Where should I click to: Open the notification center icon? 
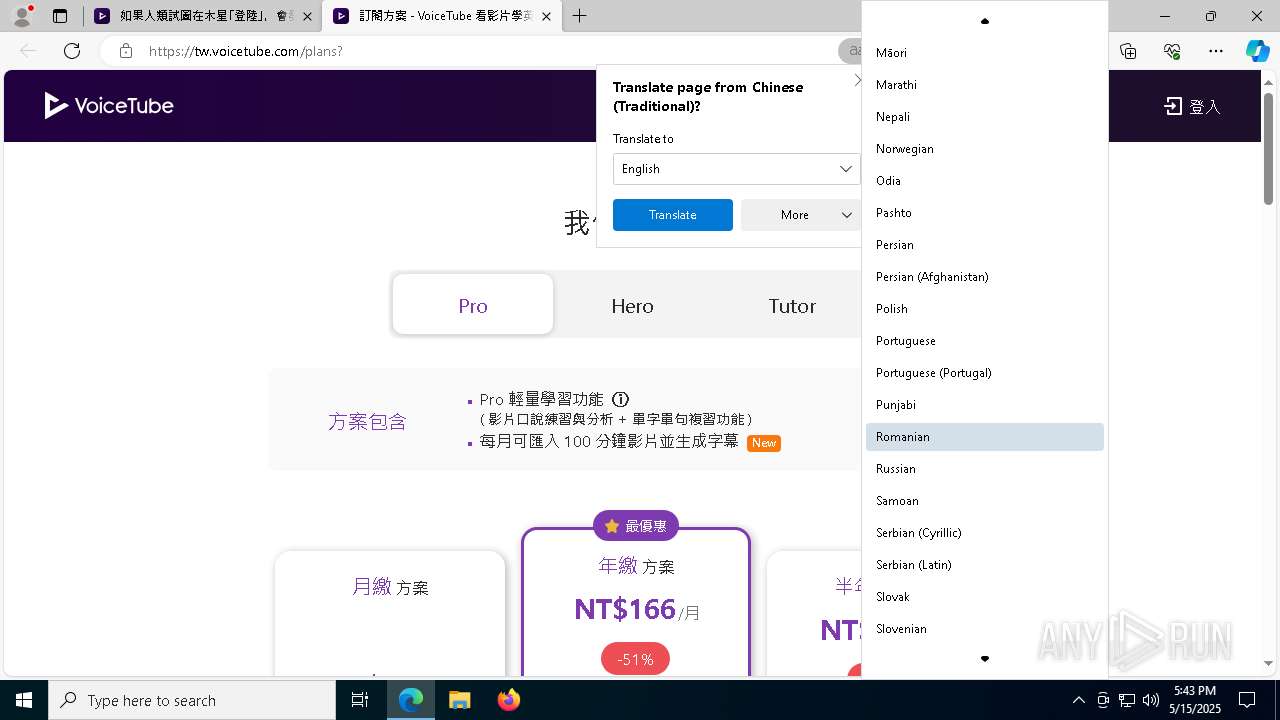pyautogui.click(x=1247, y=700)
